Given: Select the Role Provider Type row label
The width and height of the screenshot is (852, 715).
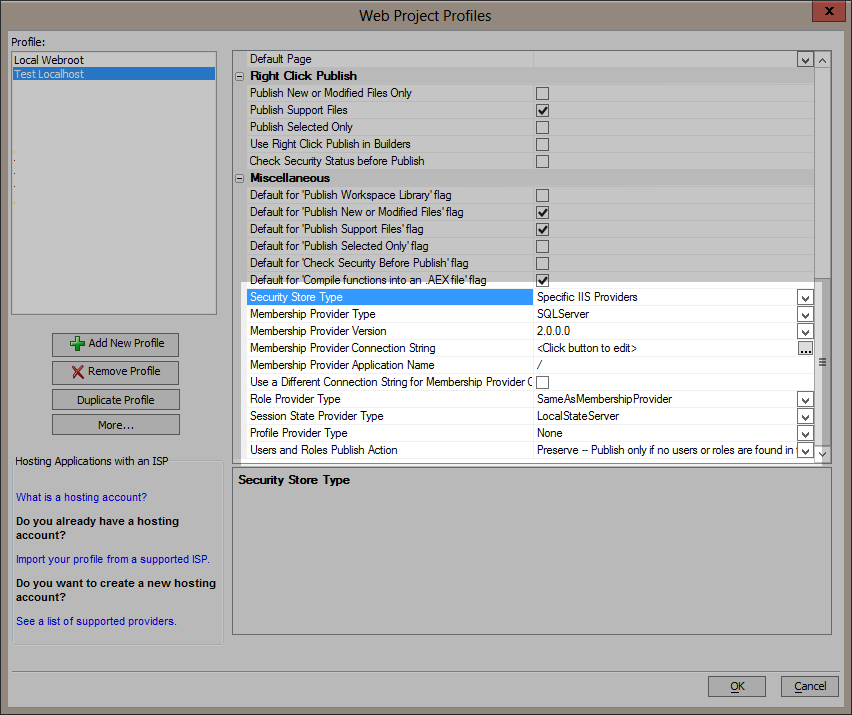Looking at the screenshot, I should (295, 399).
